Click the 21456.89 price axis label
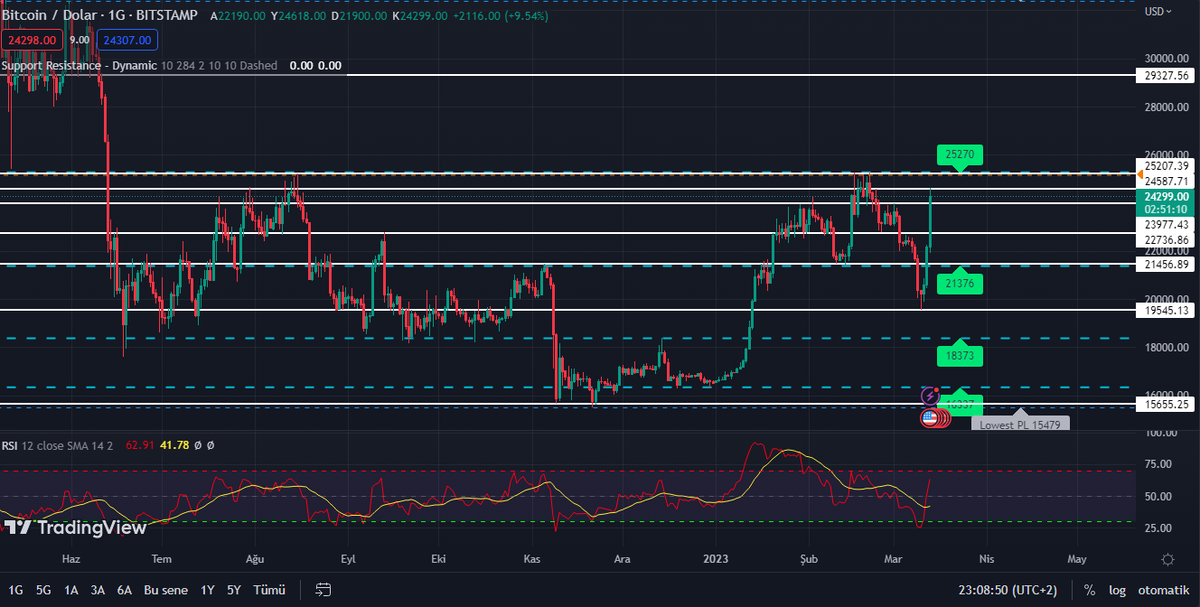The image size is (1200, 607). (1164, 264)
